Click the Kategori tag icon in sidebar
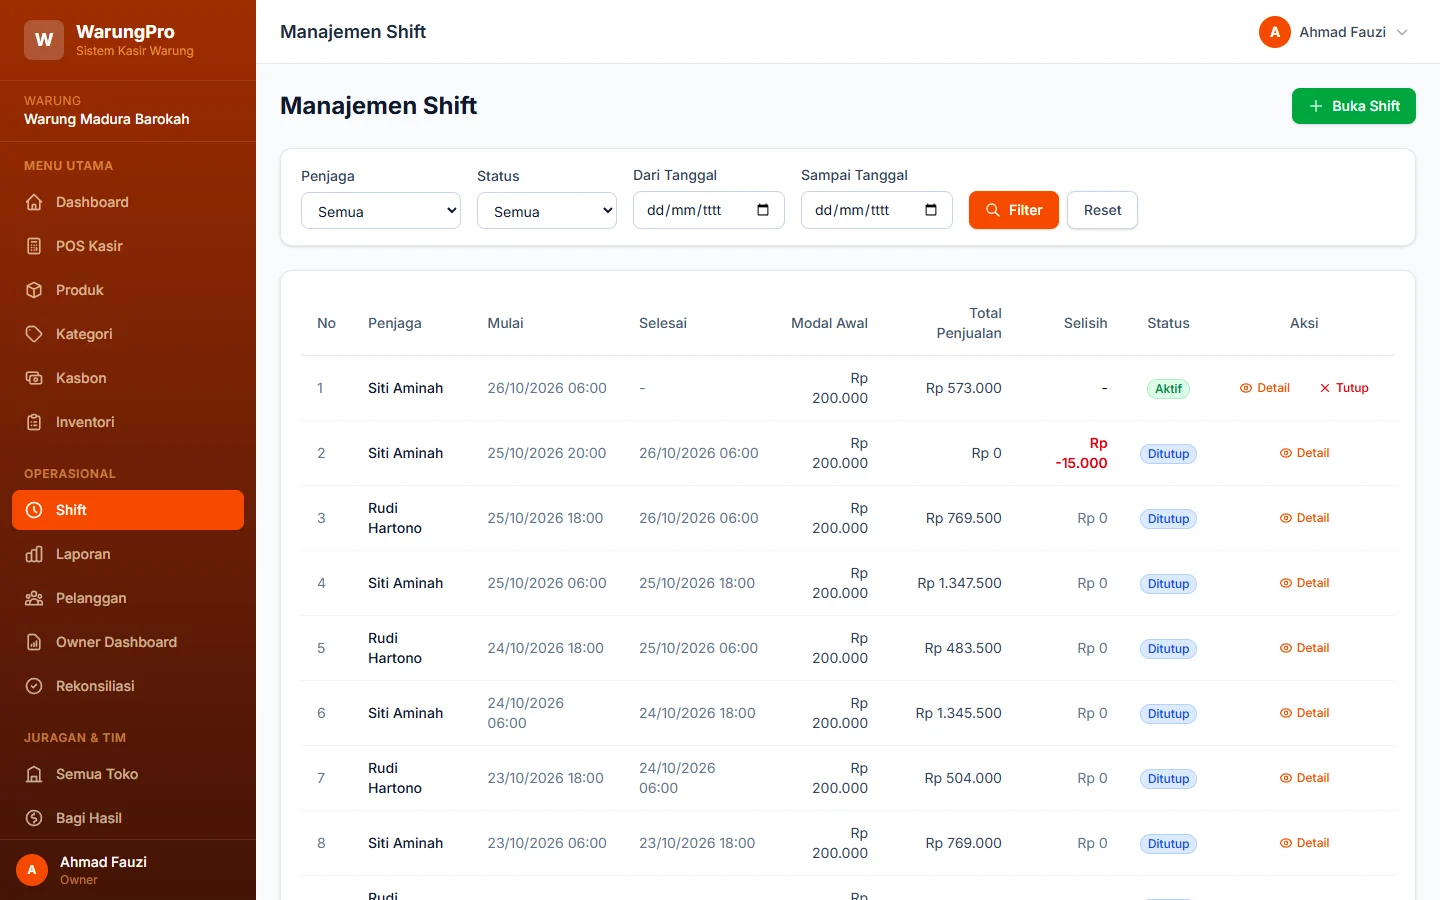This screenshot has width=1440, height=900. coord(34,334)
